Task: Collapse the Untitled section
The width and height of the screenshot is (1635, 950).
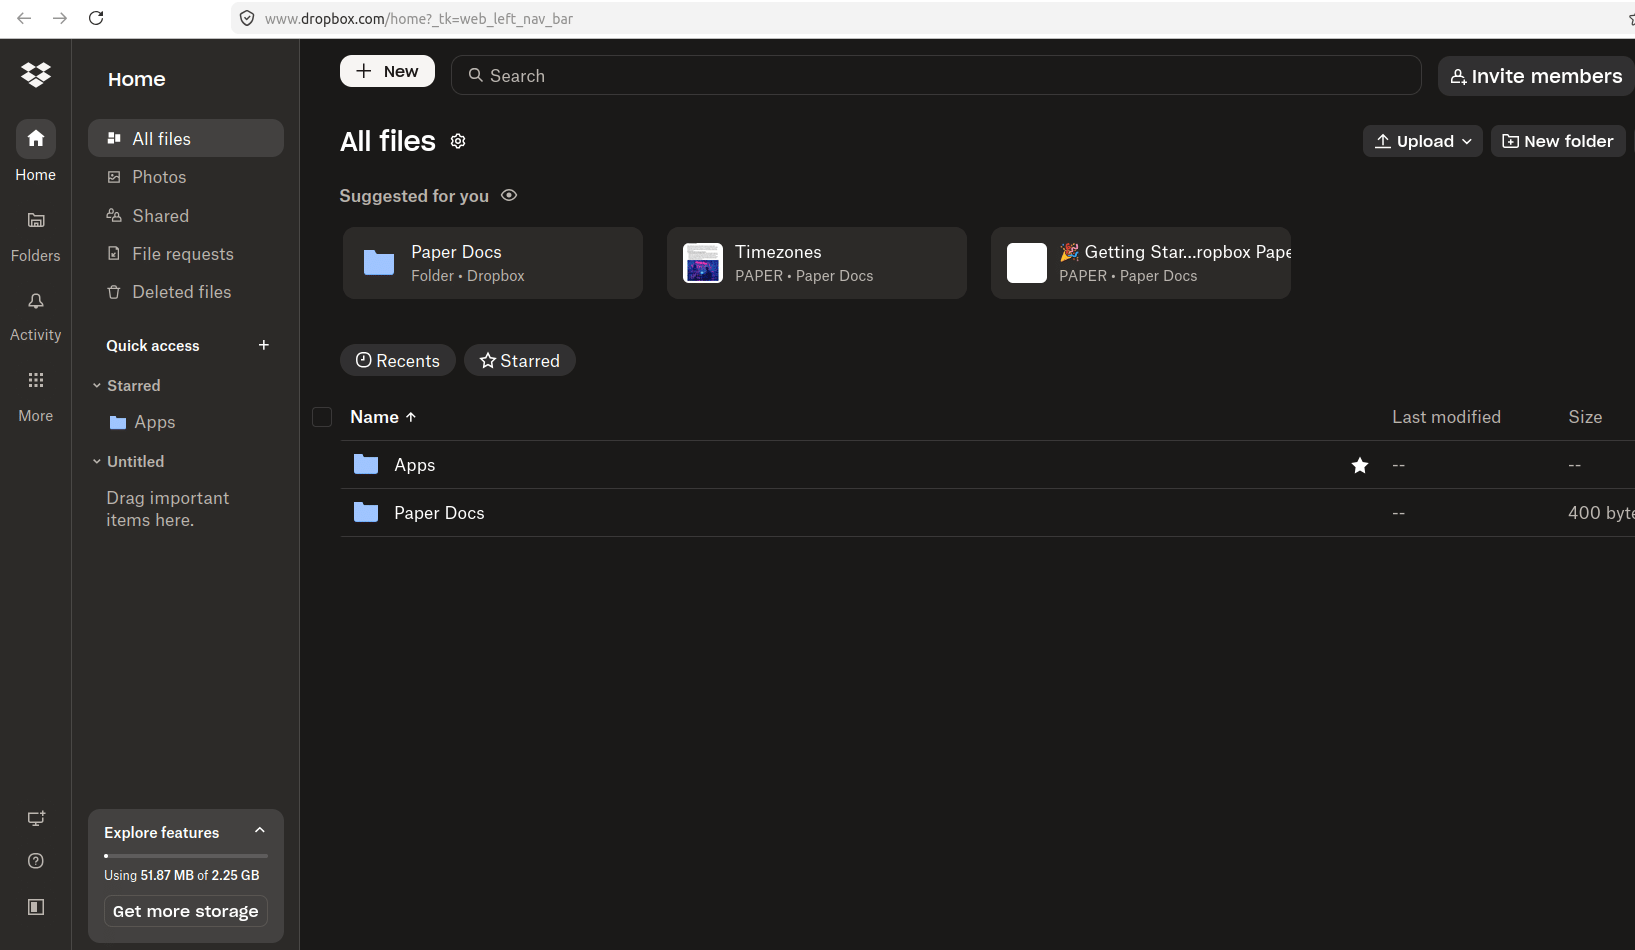Action: (x=97, y=461)
